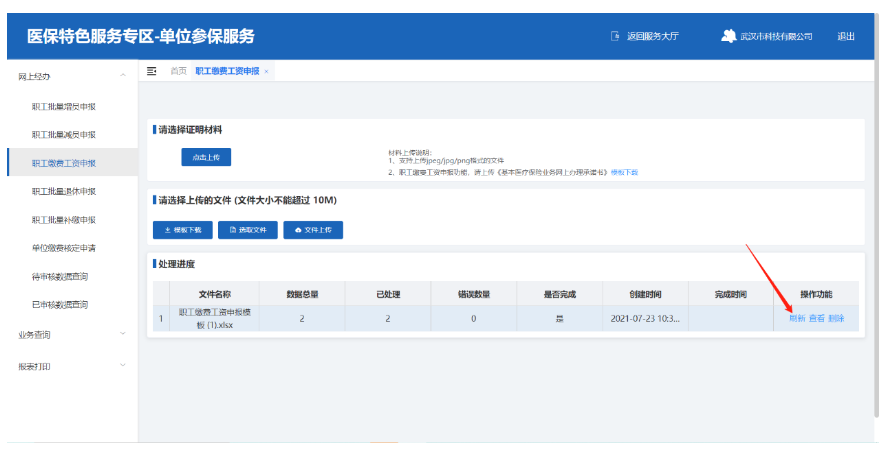This screenshot has width=880, height=459.
Task: Click the user avatar icon in header
Action: click(728, 36)
